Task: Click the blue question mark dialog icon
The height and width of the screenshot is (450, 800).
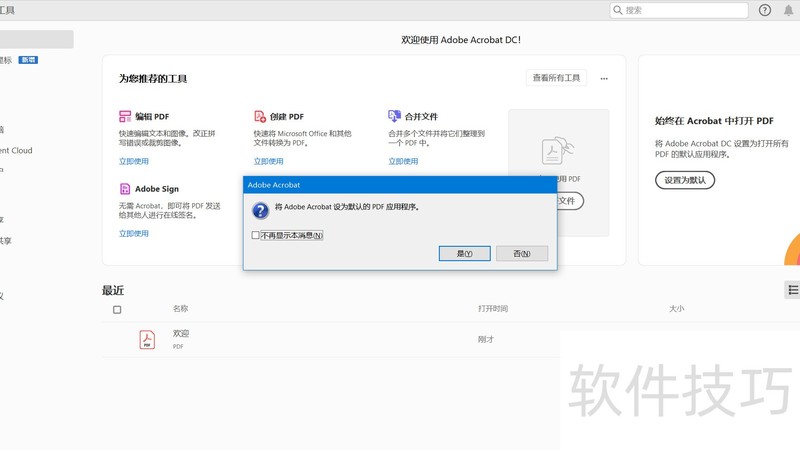Action: pos(261,210)
